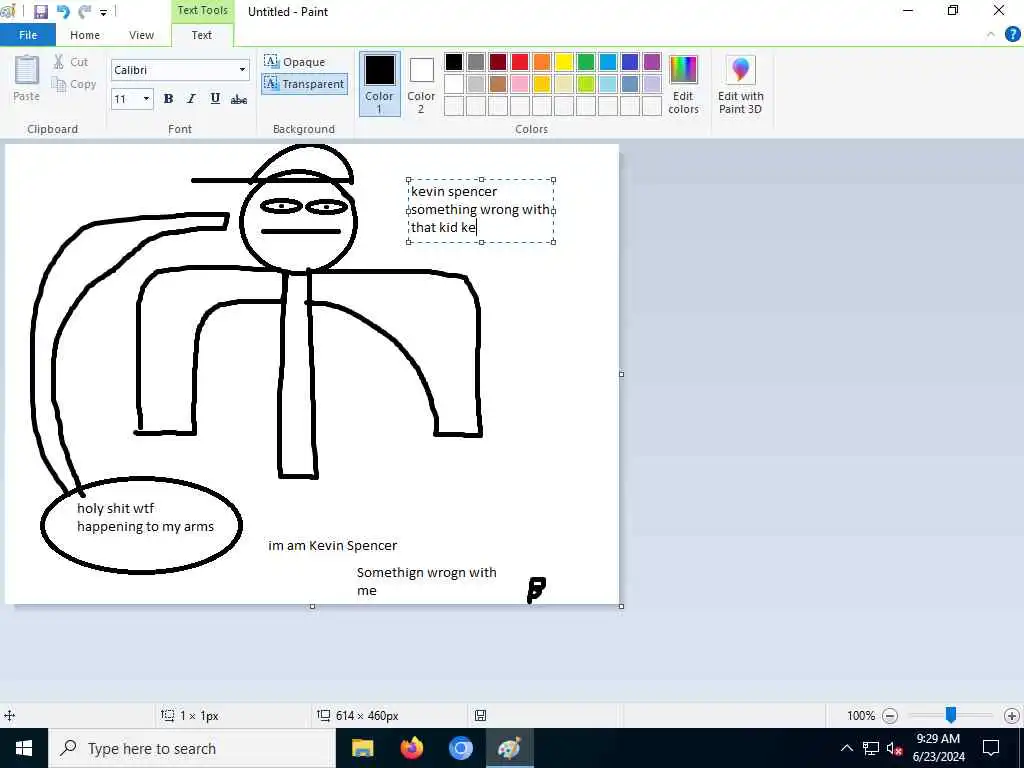The image size is (1024, 768).
Task: Open the network status tray icon
Action: pos(871,748)
